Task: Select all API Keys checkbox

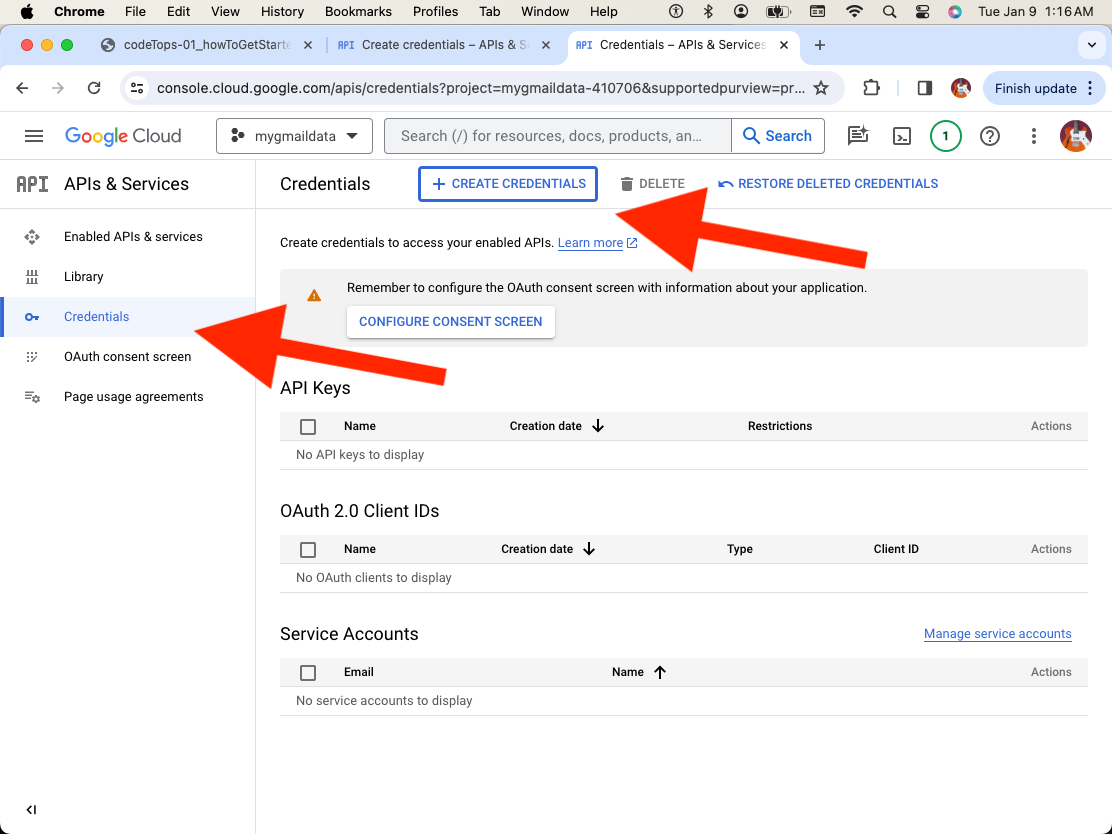Action: [x=308, y=426]
